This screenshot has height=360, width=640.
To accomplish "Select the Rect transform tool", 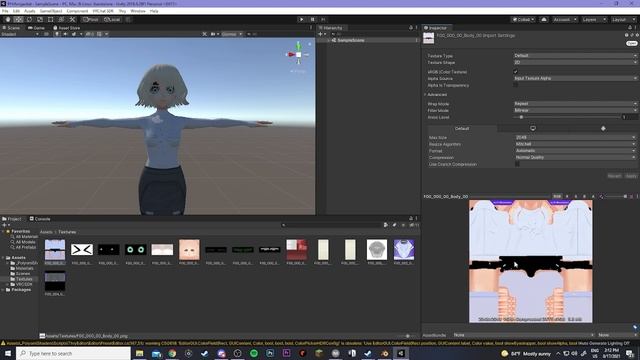I will pyautogui.click(x=51, y=20).
